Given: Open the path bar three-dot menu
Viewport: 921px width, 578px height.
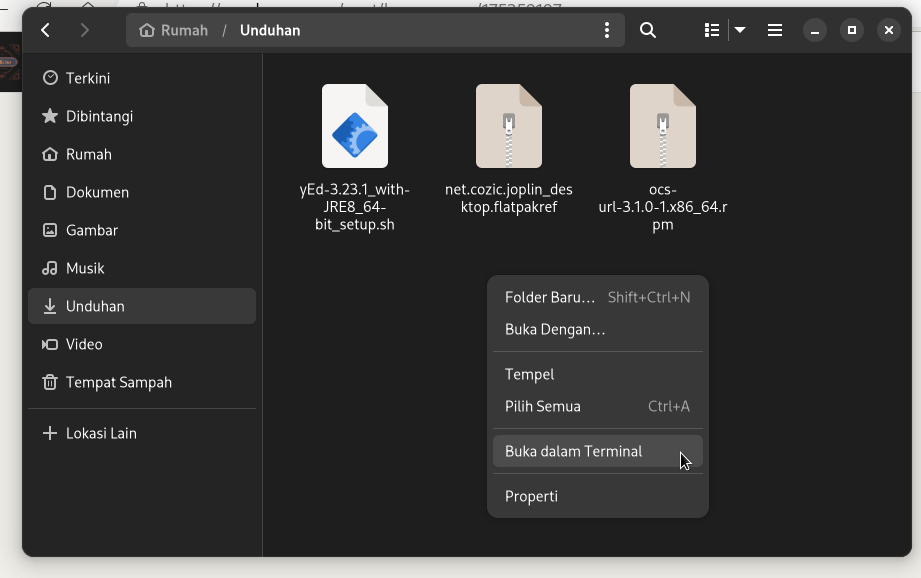Looking at the screenshot, I should [x=606, y=30].
